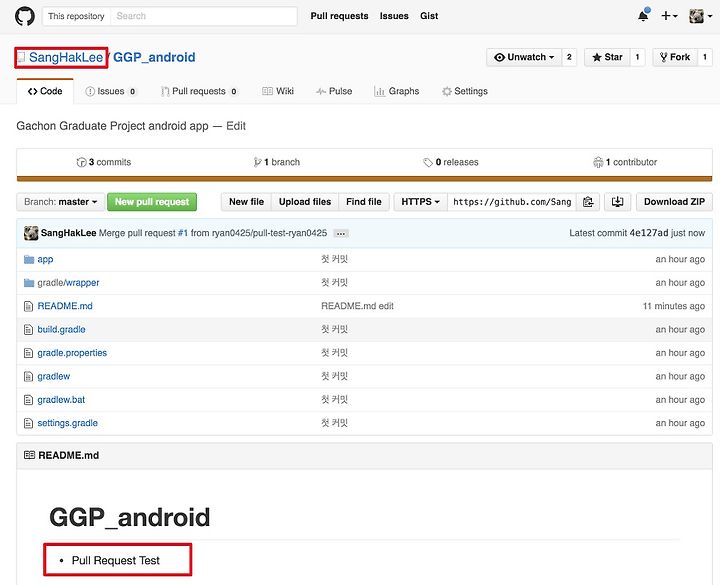This screenshot has height=585, width=720.
Task: Fork the repository
Action: click(x=675, y=57)
